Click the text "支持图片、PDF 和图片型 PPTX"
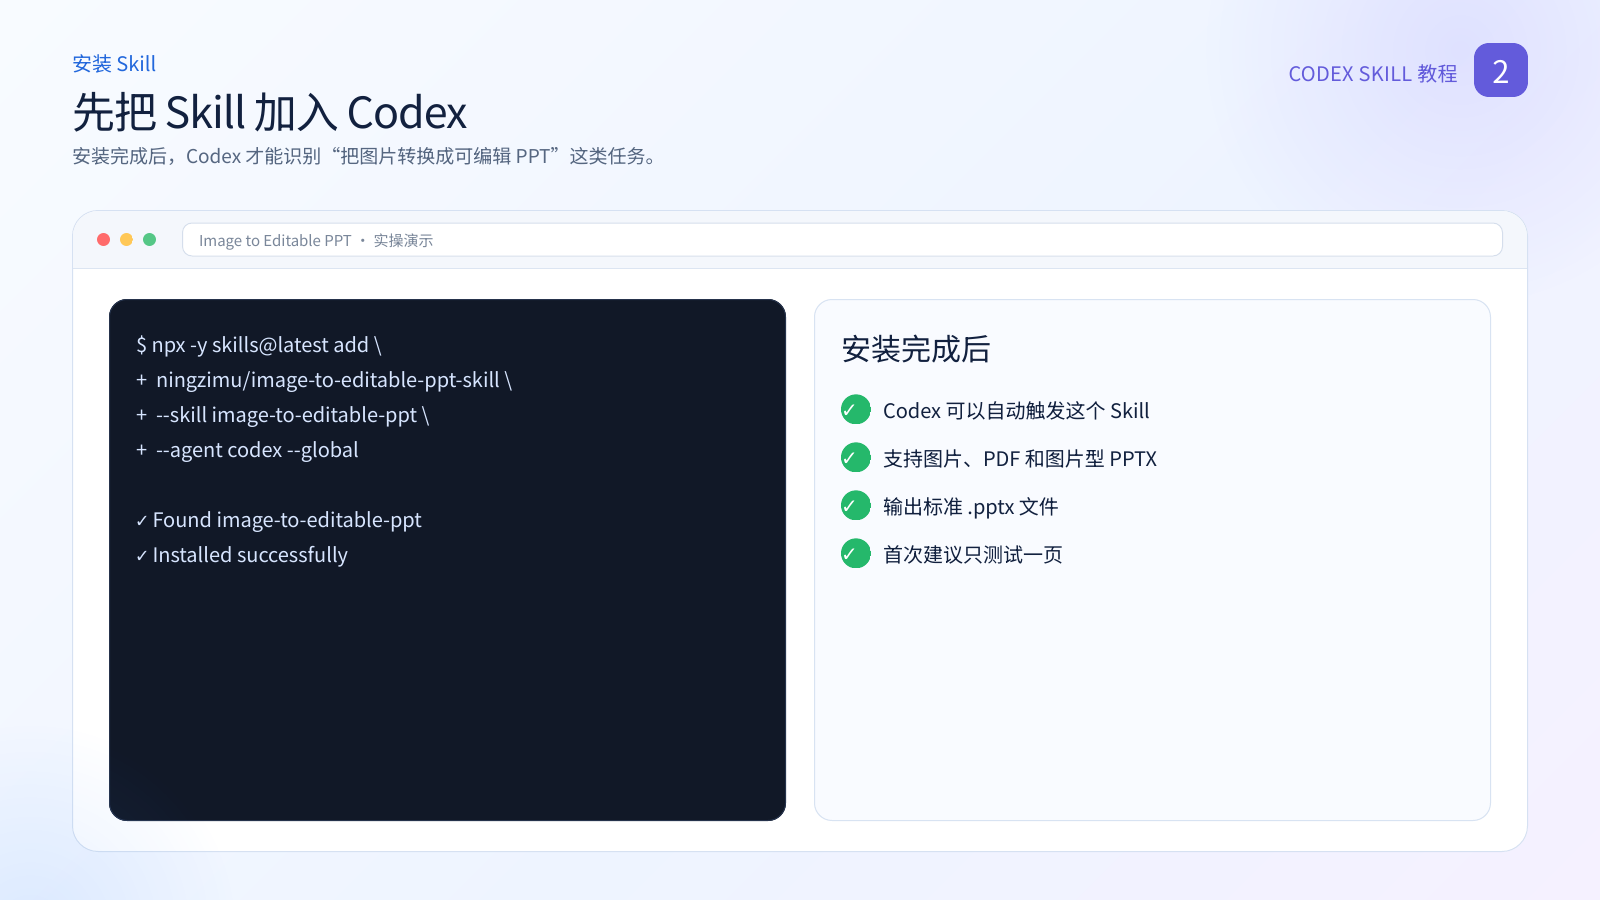Screen dimensions: 1600x900 point(1020,459)
